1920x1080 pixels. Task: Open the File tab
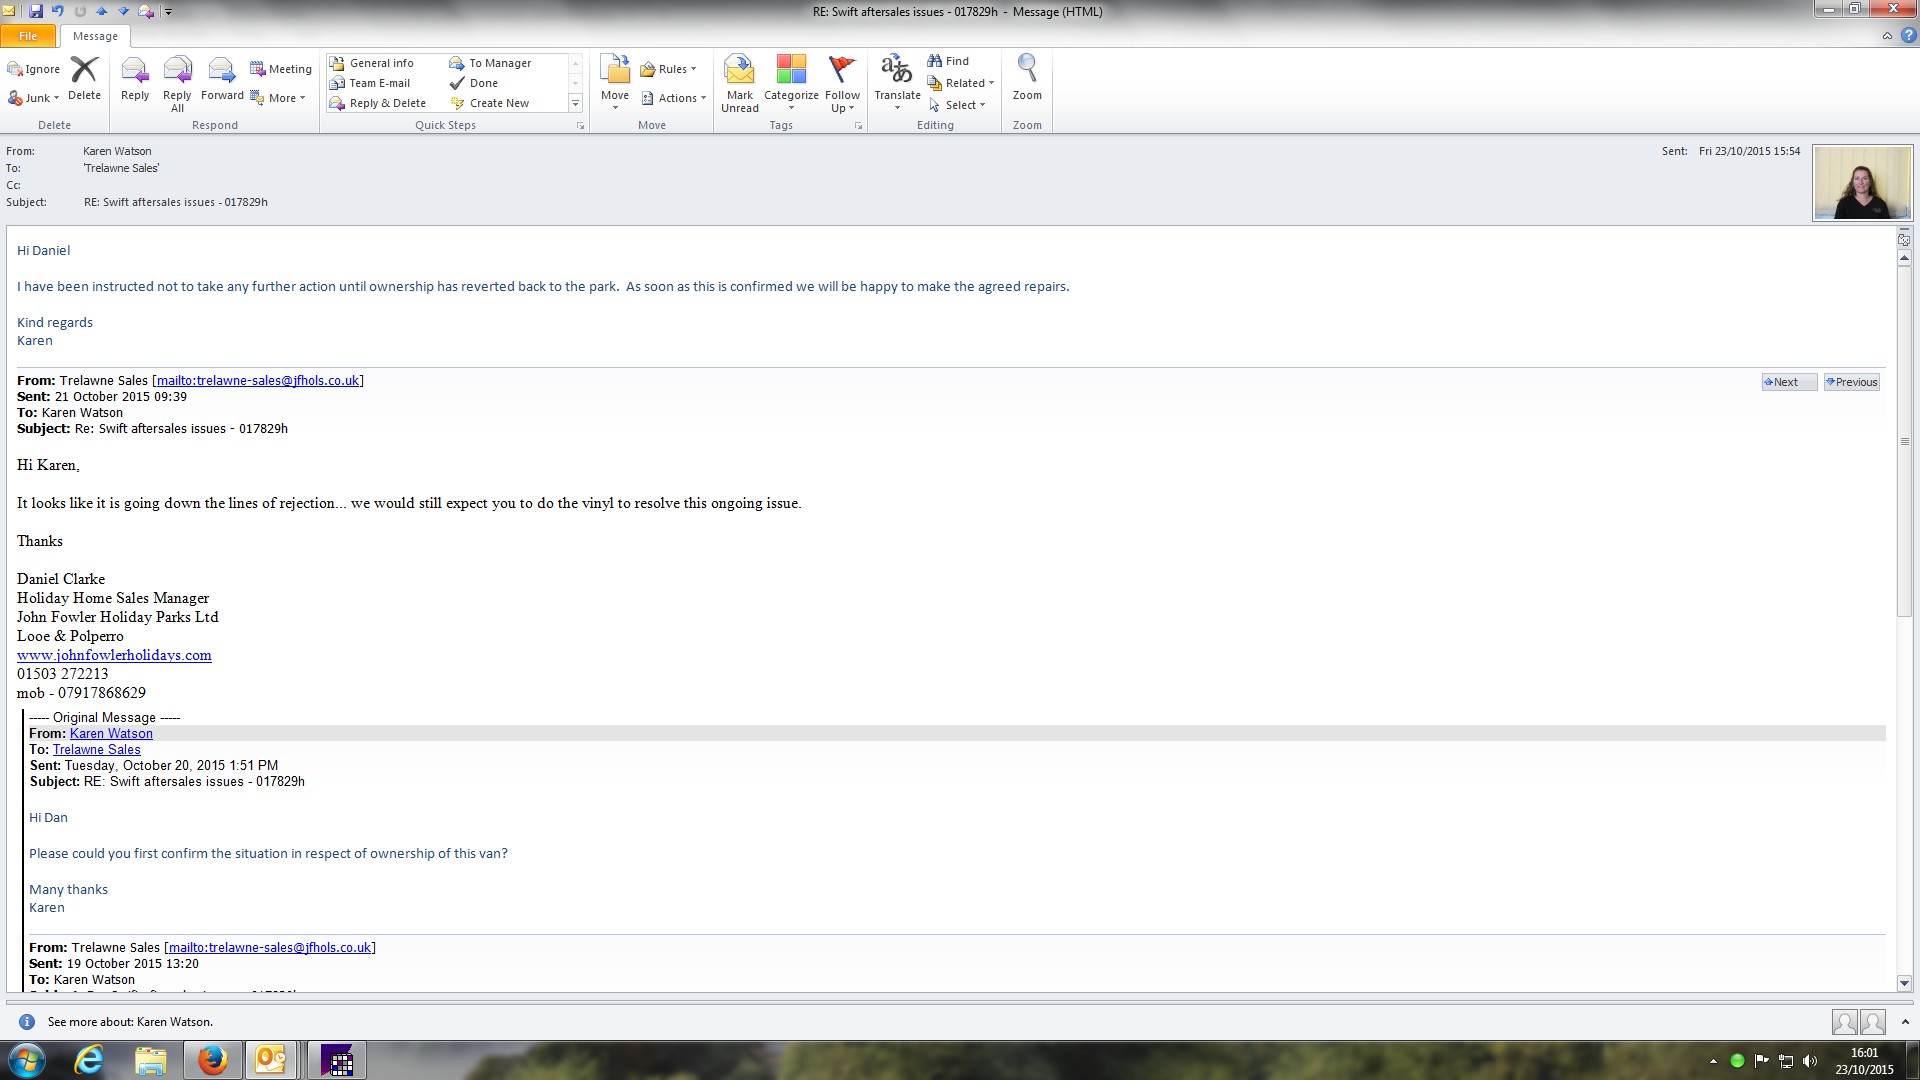(x=28, y=36)
